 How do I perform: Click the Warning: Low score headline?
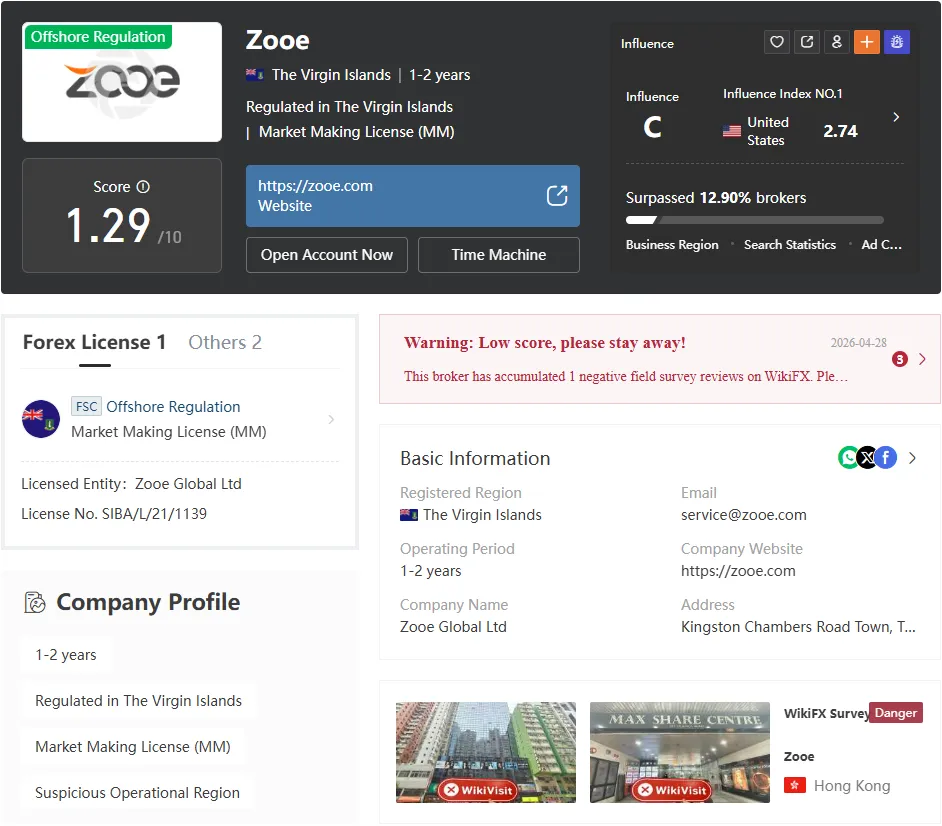[x=544, y=342]
